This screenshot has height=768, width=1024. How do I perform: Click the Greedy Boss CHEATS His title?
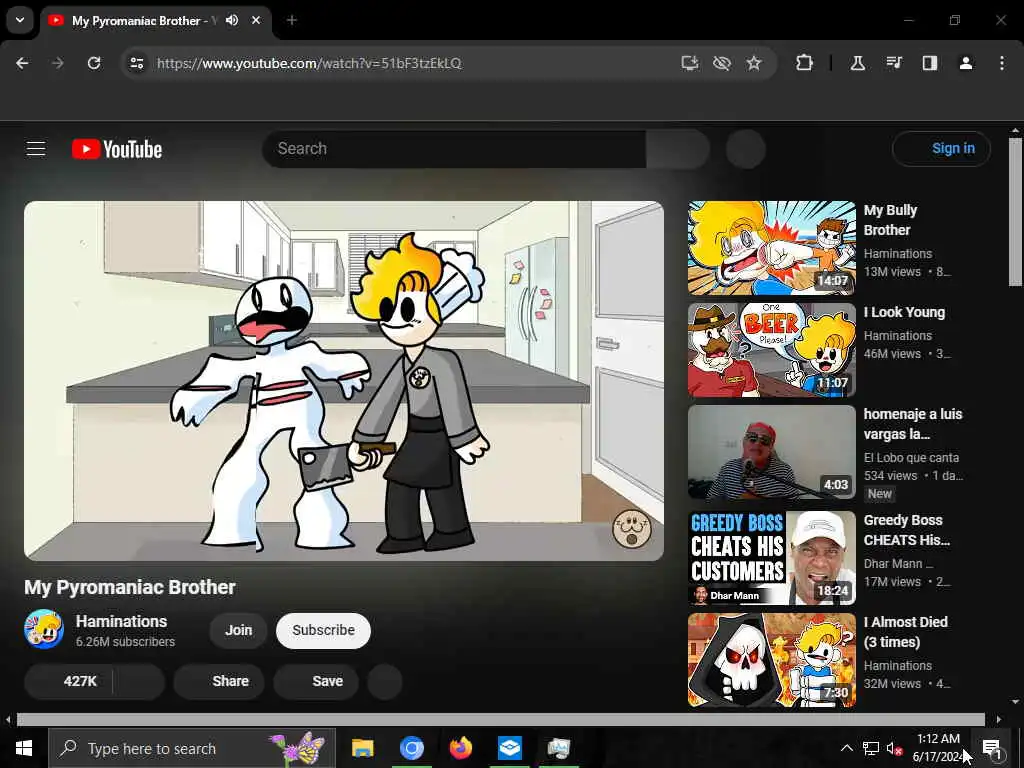point(907,530)
